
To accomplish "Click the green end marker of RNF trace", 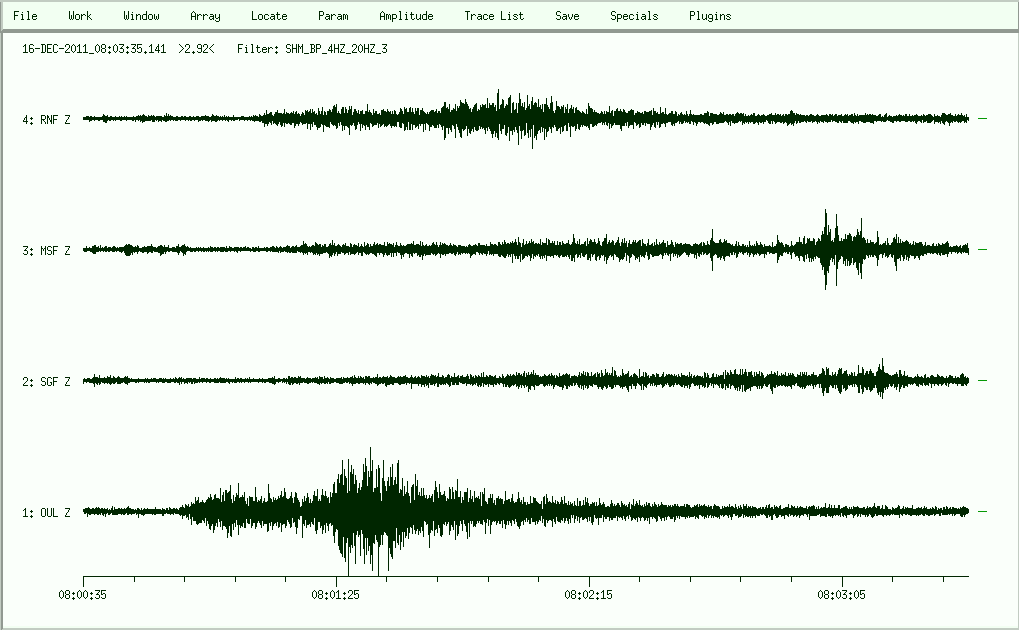I will pos(982,118).
